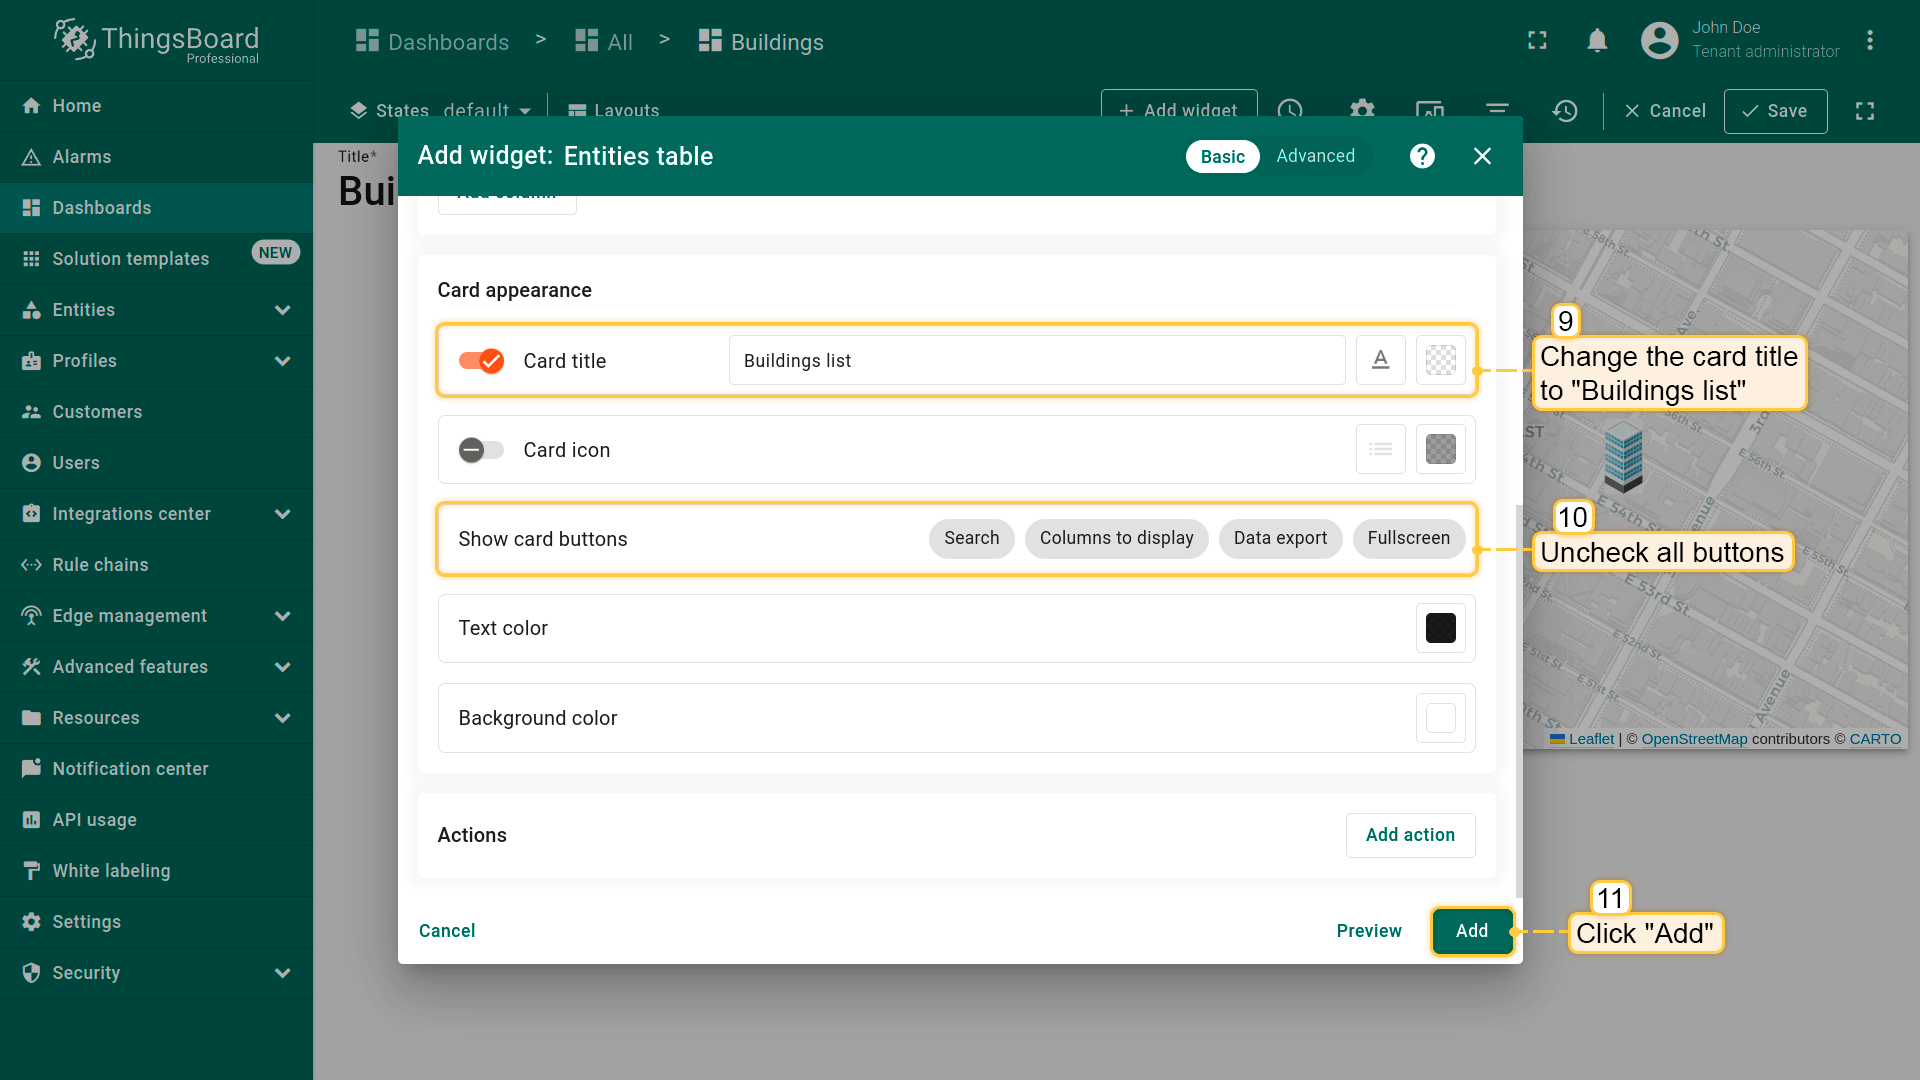
Task: Disable the Card title toggle
Action: point(481,361)
